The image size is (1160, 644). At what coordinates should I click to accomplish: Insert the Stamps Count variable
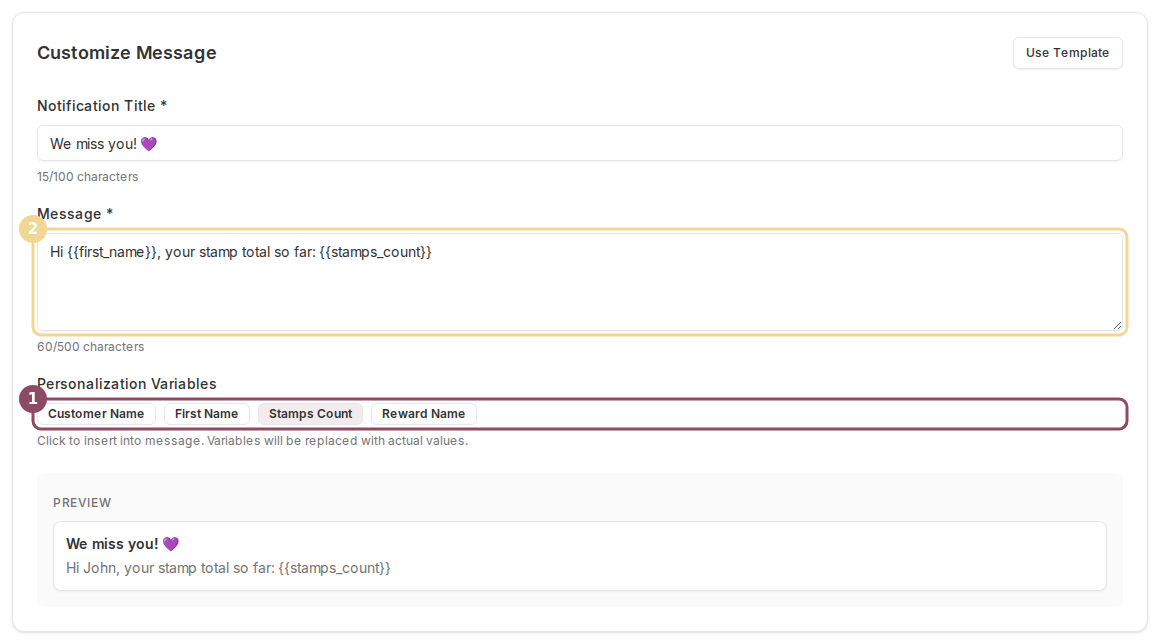(310, 414)
